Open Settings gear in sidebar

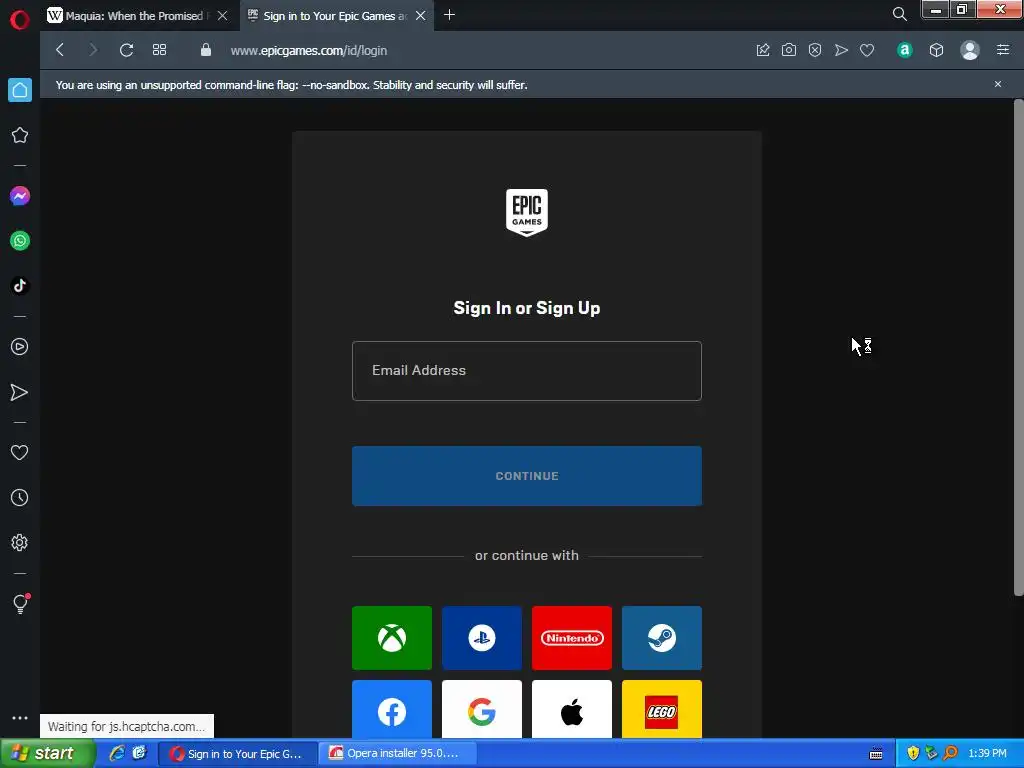point(20,542)
